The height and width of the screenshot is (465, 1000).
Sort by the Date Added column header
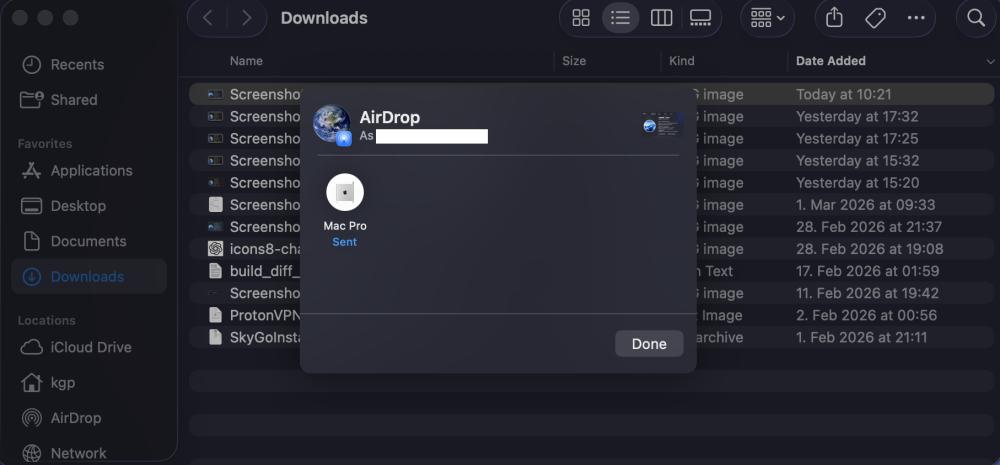(830, 61)
